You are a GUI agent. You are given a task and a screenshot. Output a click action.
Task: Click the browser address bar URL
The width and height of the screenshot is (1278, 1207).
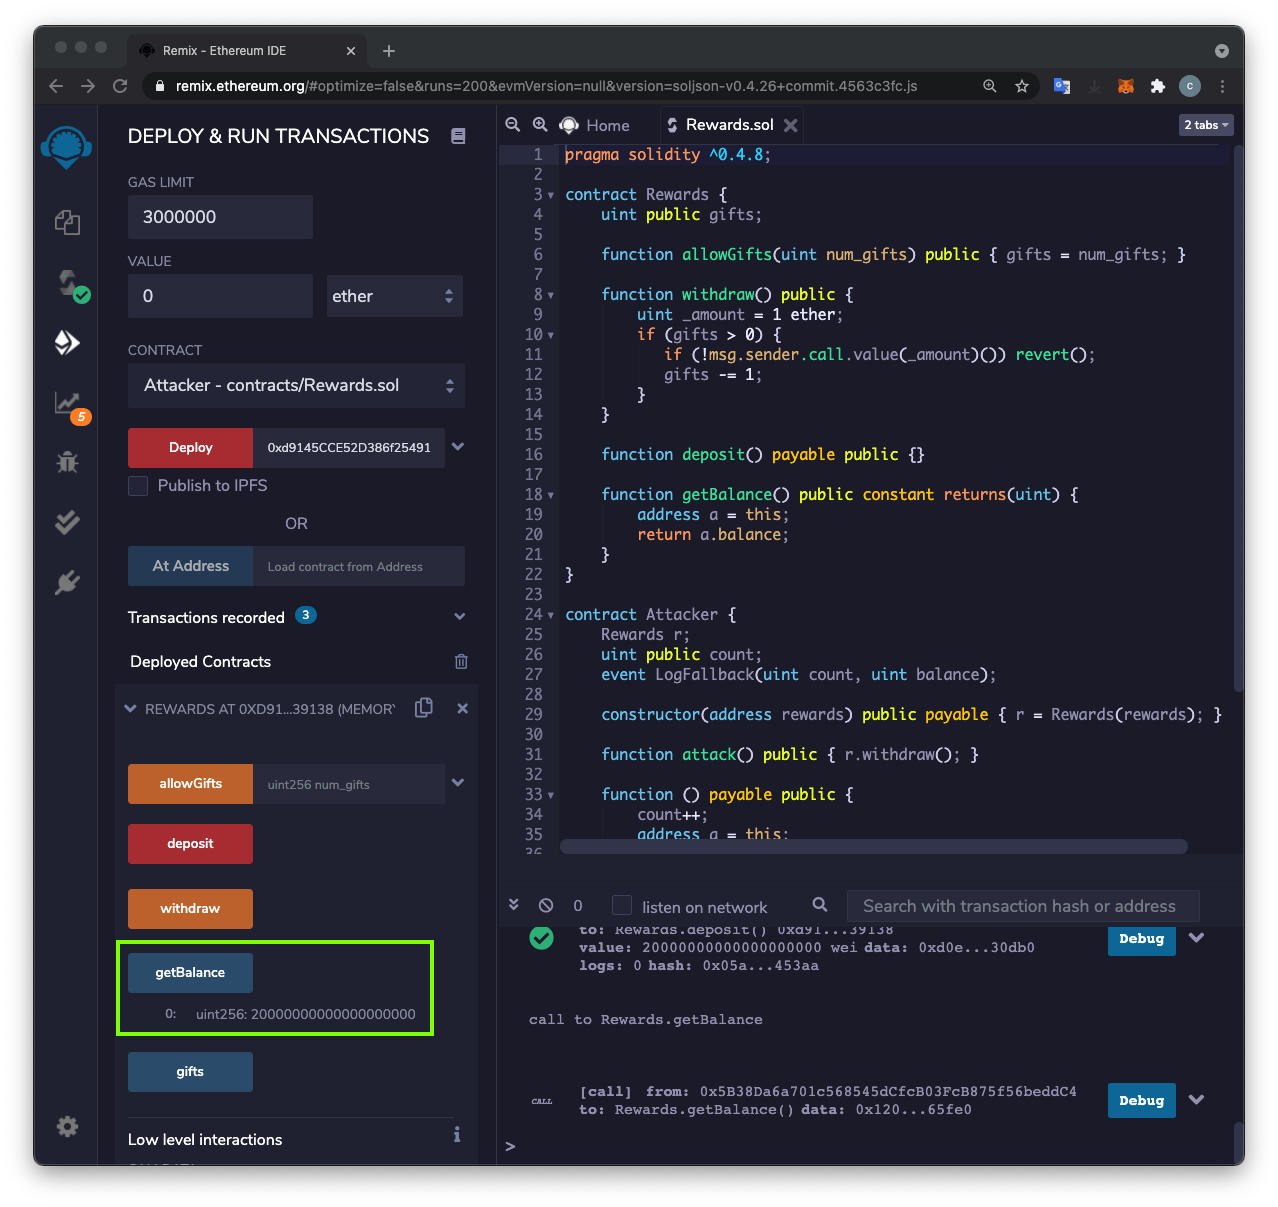546,86
